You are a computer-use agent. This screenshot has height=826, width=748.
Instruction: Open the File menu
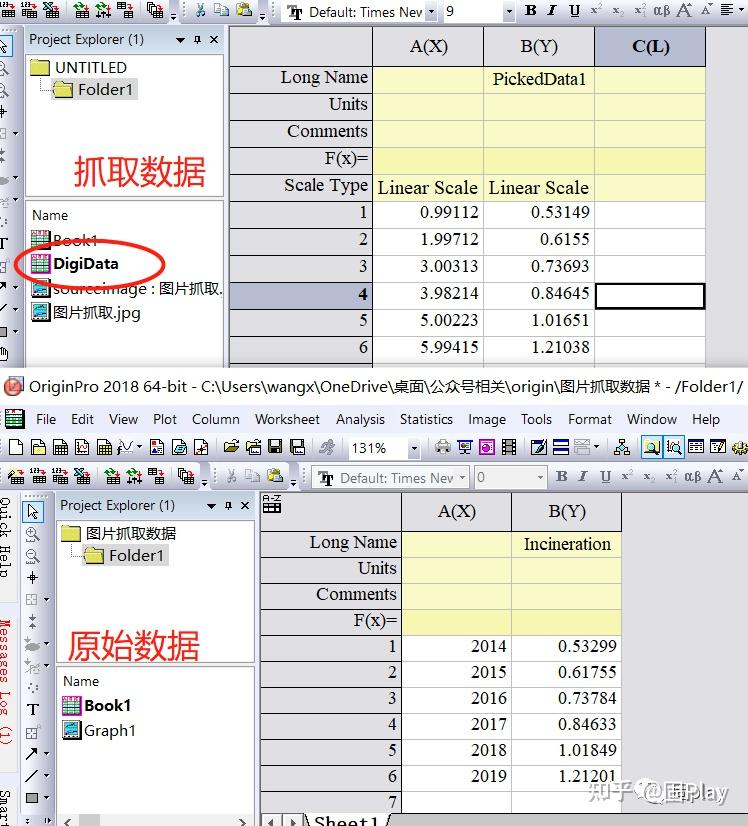(x=46, y=419)
